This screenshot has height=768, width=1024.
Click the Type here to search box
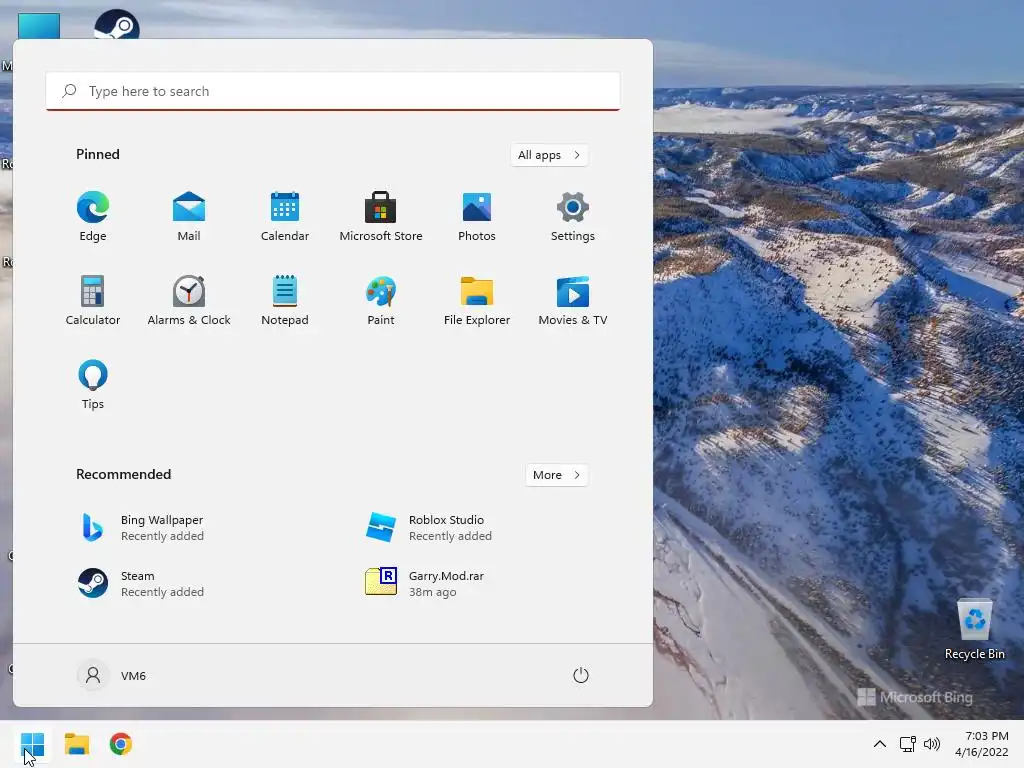333,91
